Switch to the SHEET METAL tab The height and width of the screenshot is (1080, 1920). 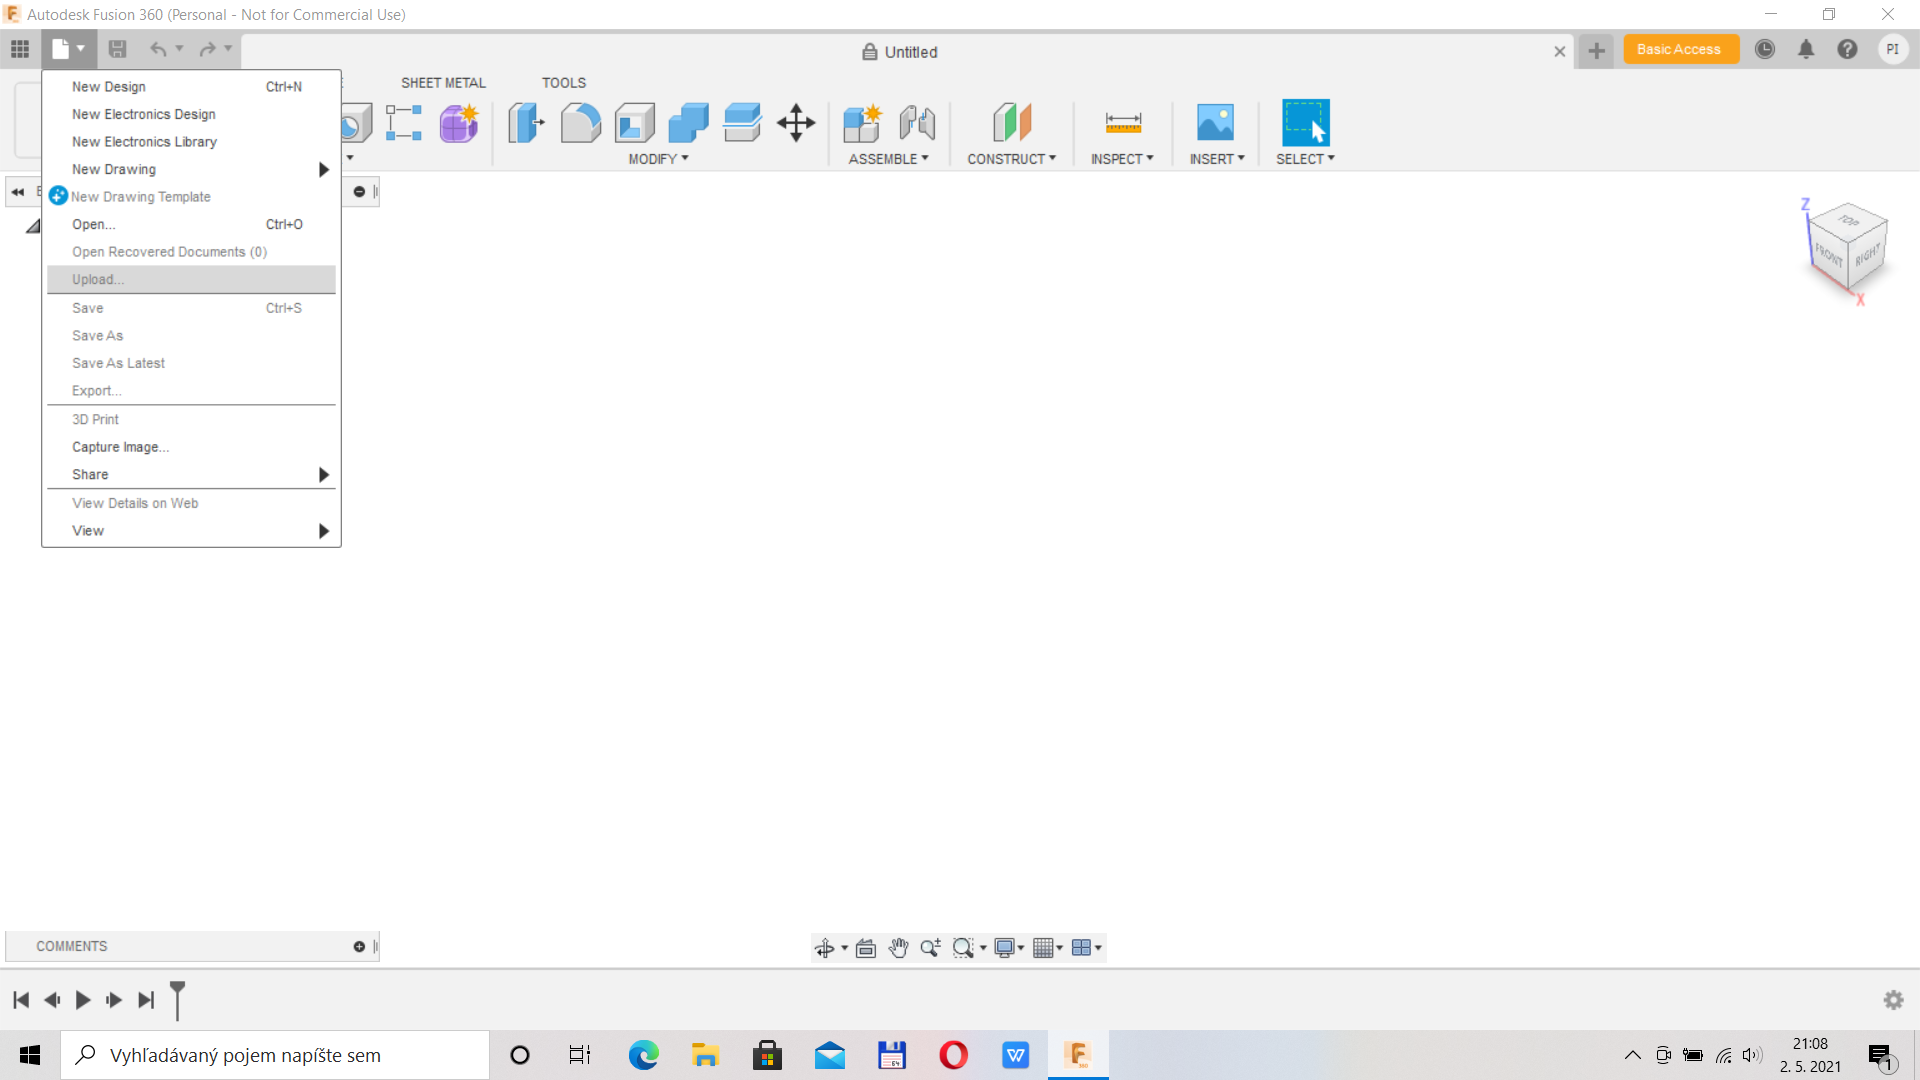(x=443, y=83)
